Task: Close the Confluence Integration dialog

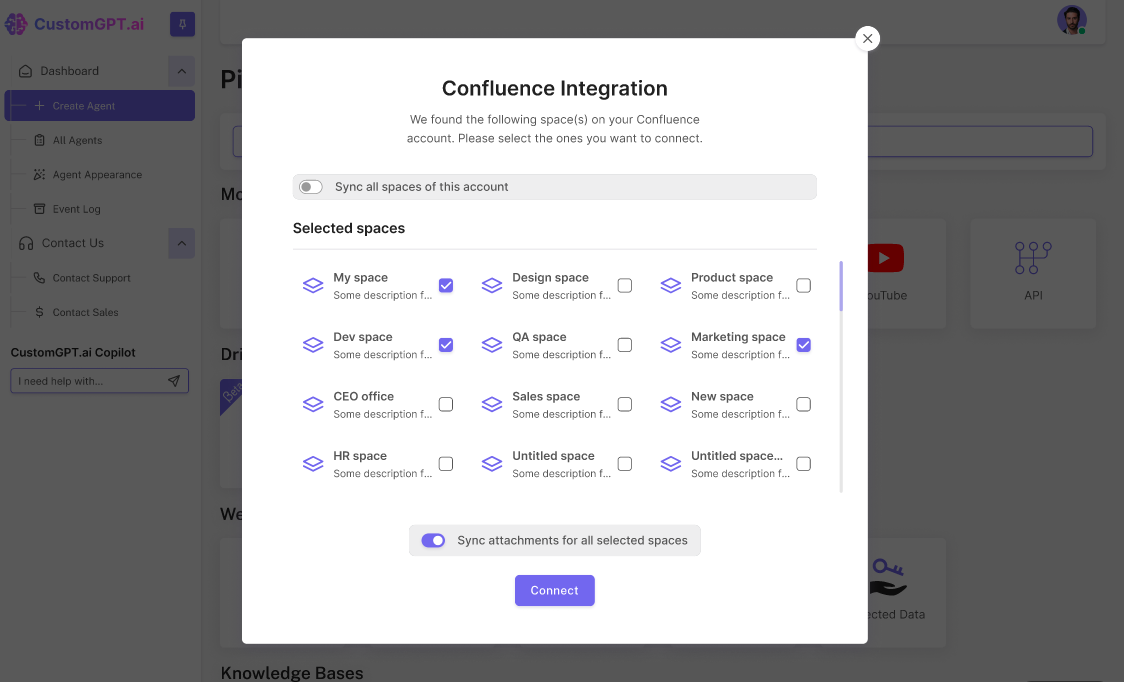Action: 867,38
